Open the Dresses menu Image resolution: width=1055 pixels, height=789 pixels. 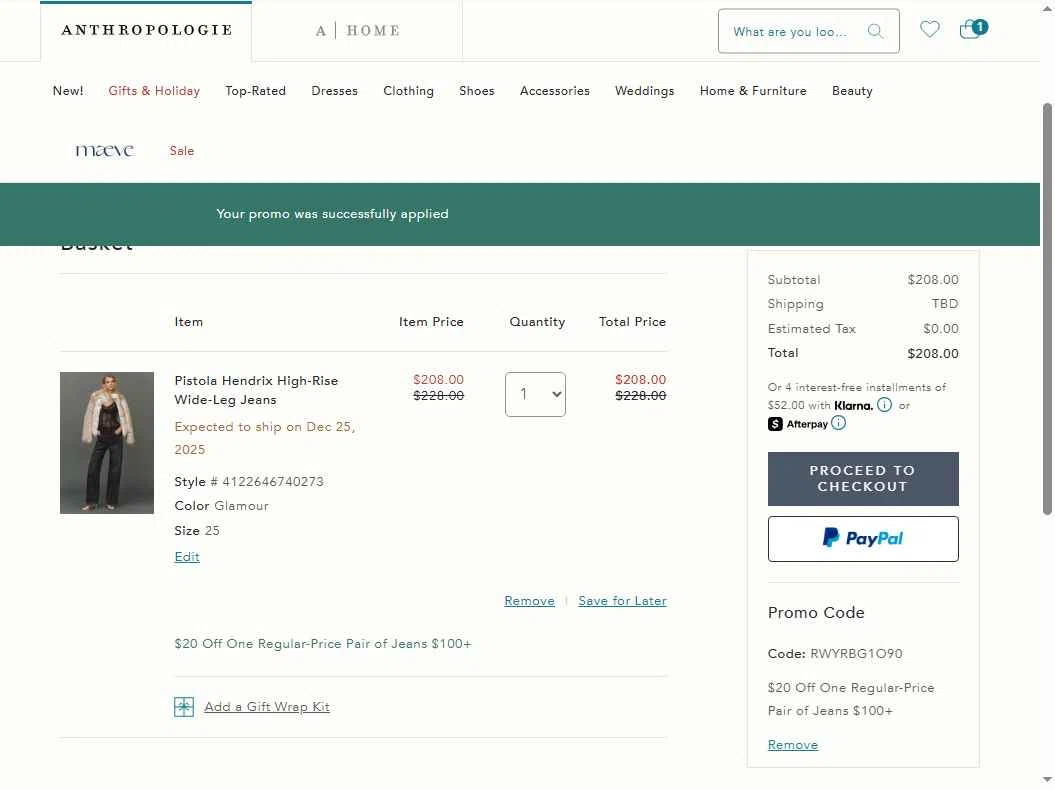click(x=334, y=91)
